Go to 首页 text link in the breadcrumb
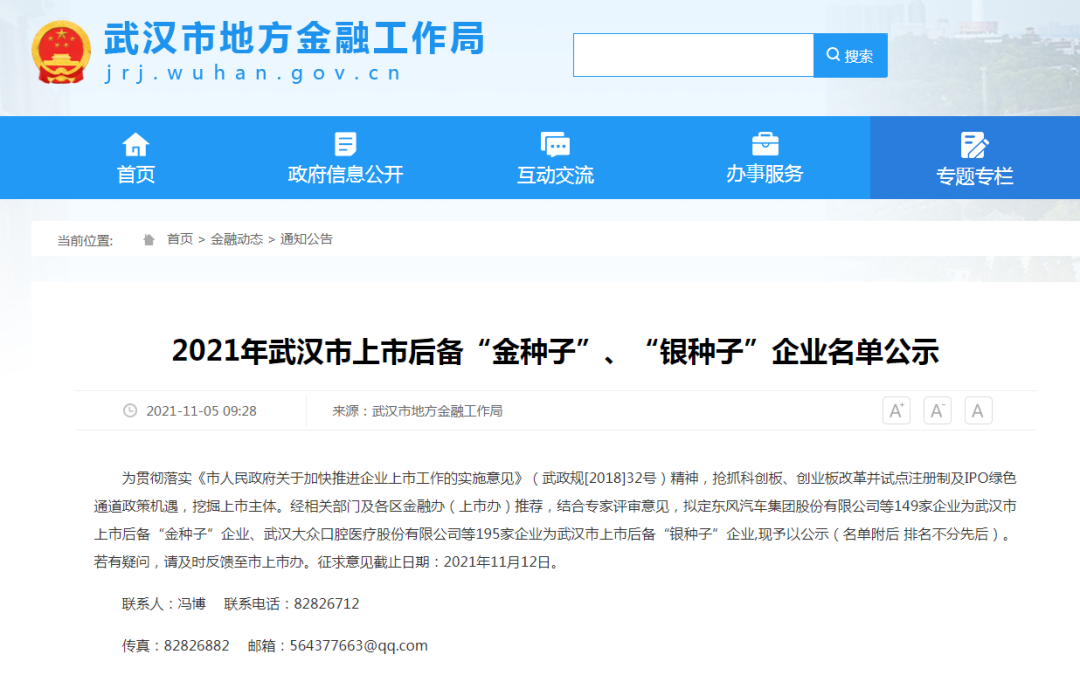Viewport: 1080px width, 675px height. pos(180,240)
